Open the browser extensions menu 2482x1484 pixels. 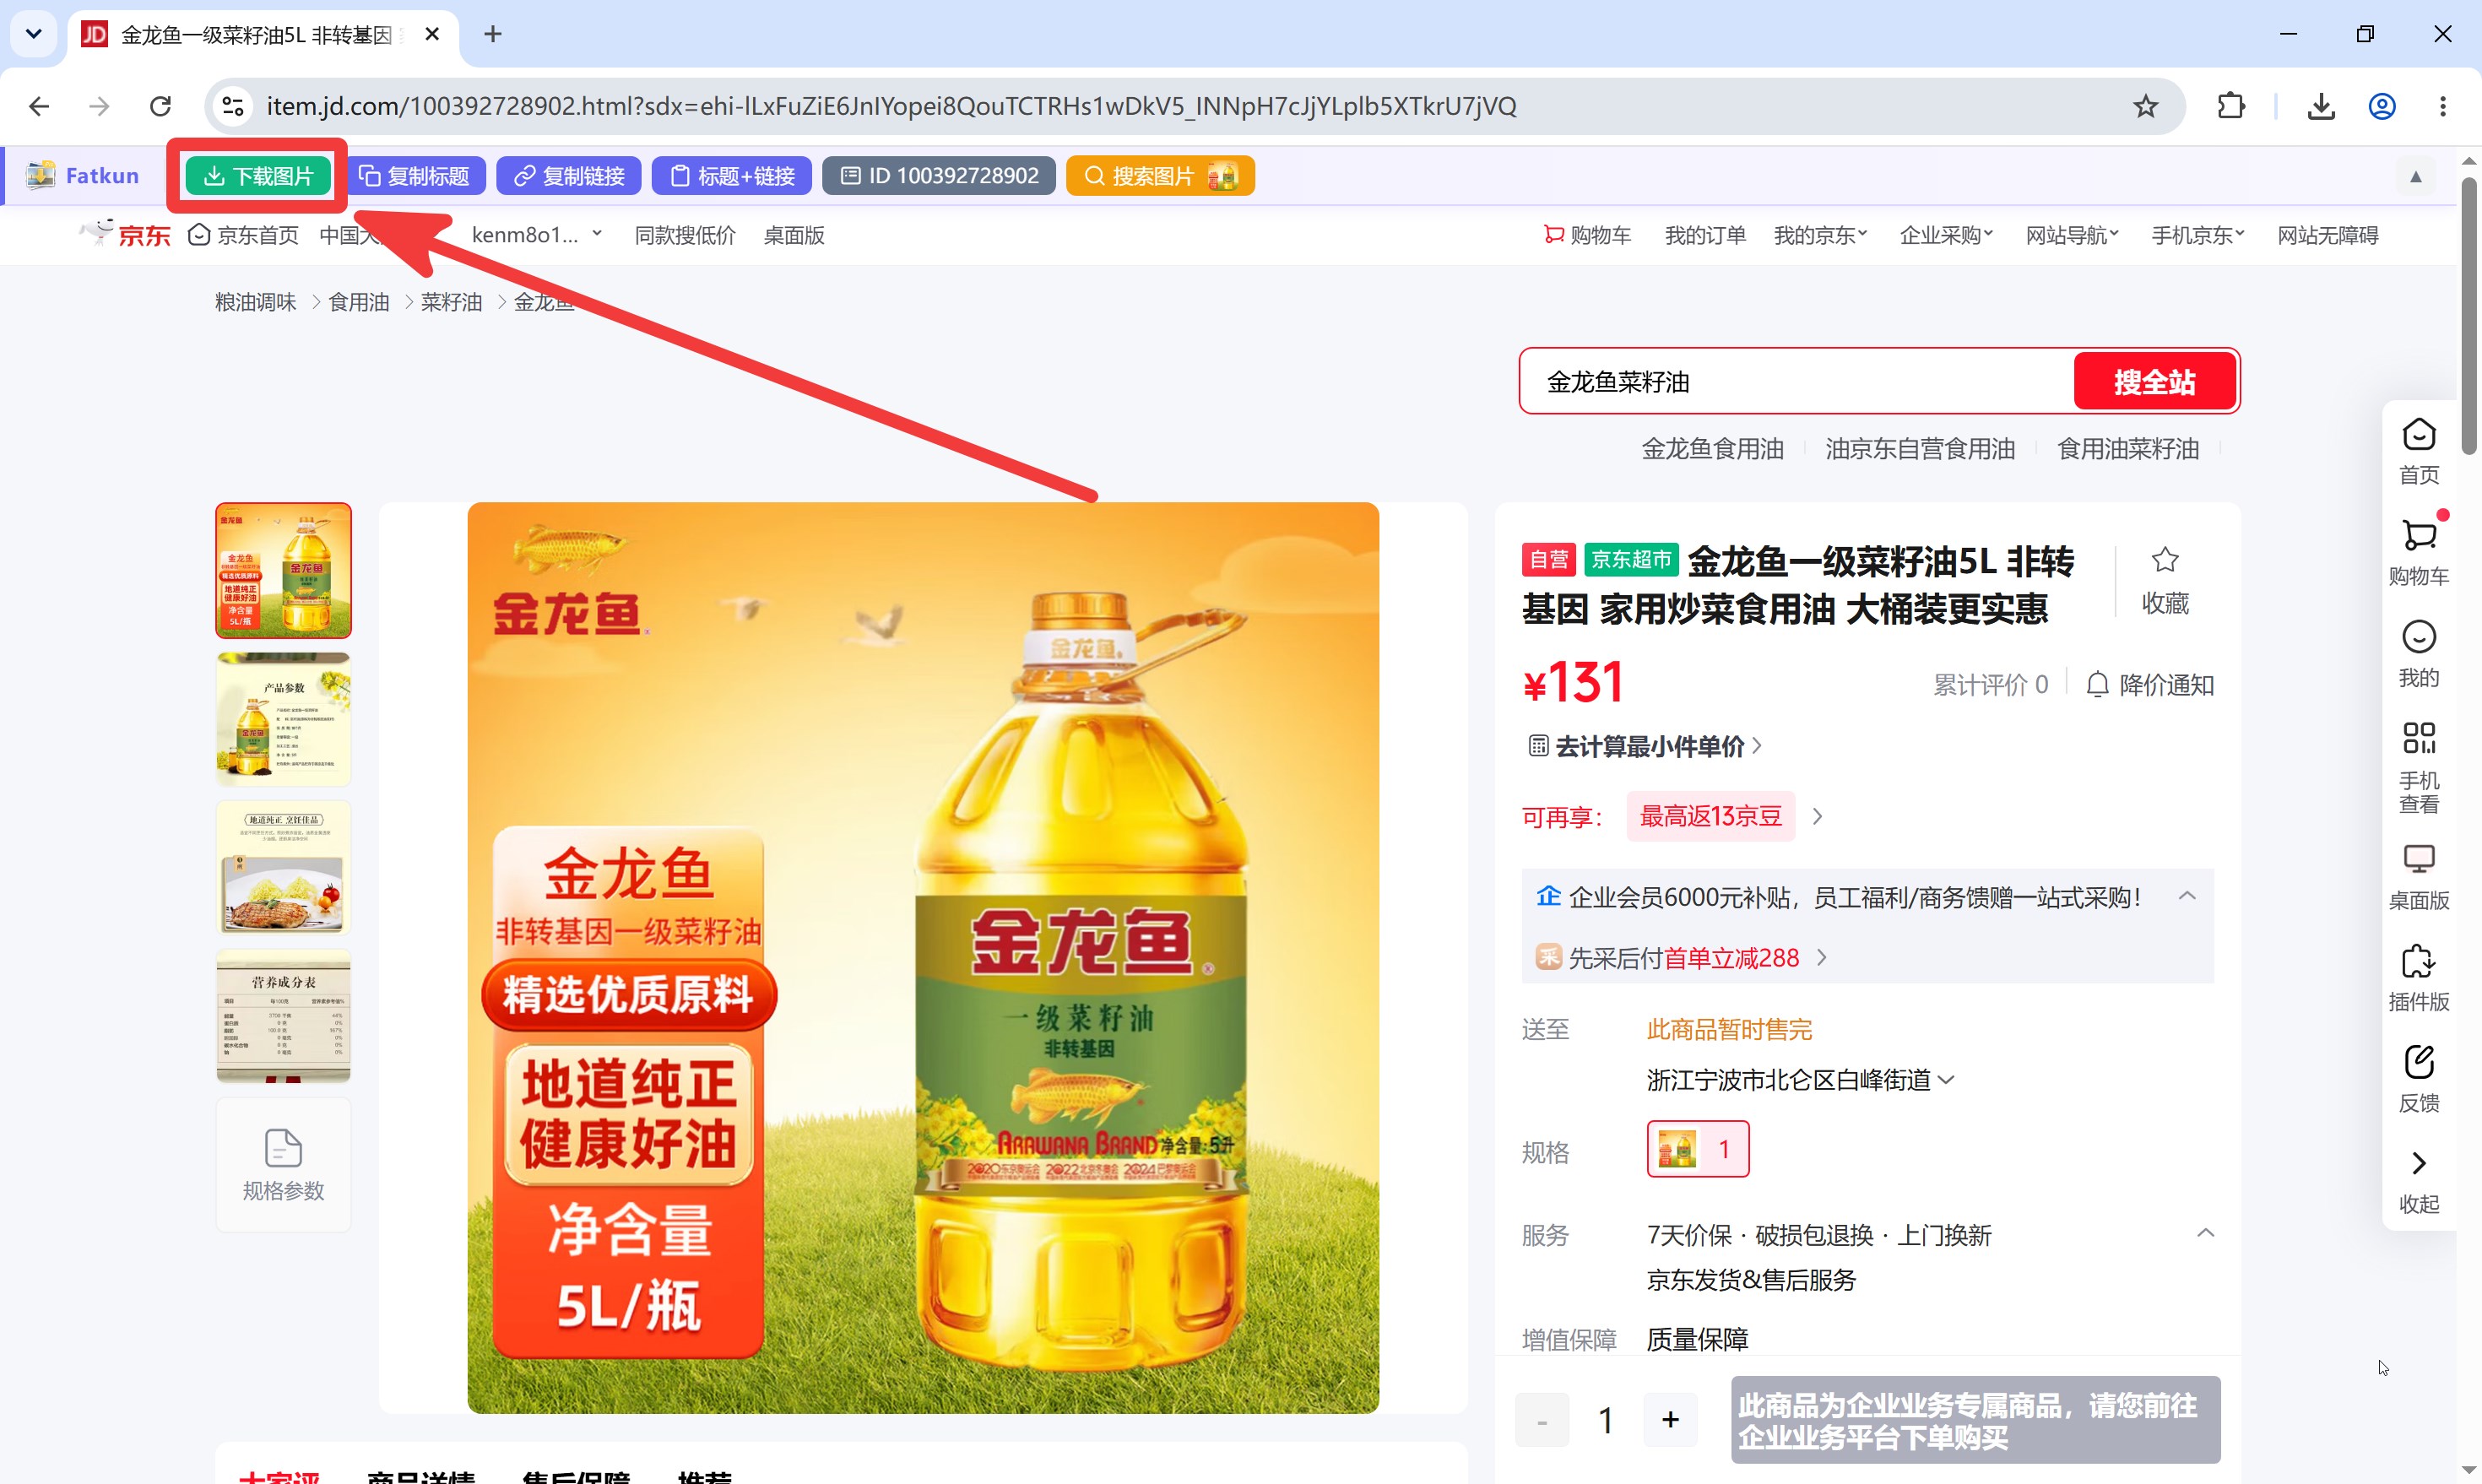click(x=2231, y=106)
